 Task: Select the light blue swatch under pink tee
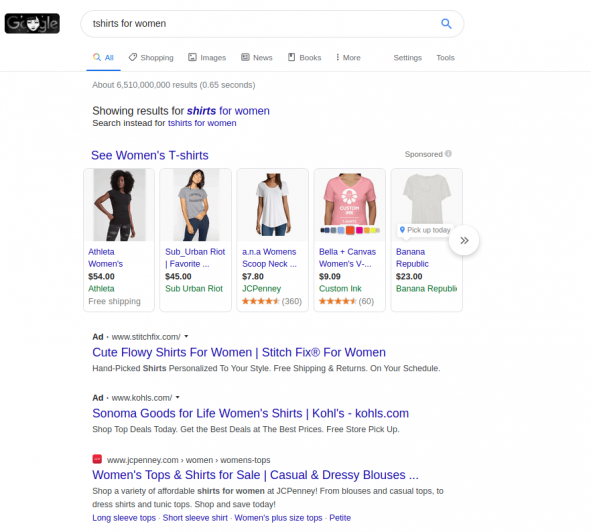pyautogui.click(x=341, y=230)
